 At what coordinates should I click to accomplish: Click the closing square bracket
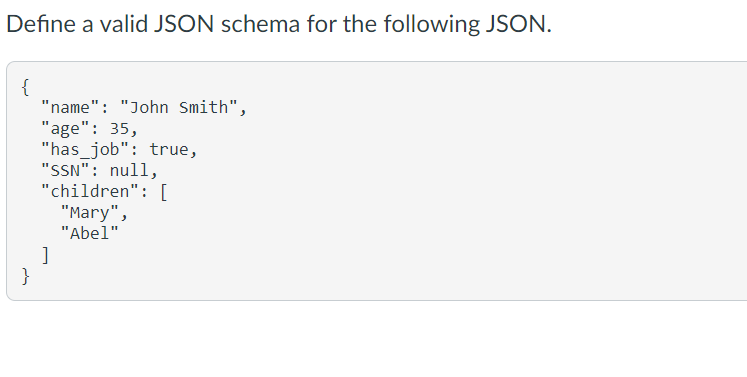[x=45, y=255]
